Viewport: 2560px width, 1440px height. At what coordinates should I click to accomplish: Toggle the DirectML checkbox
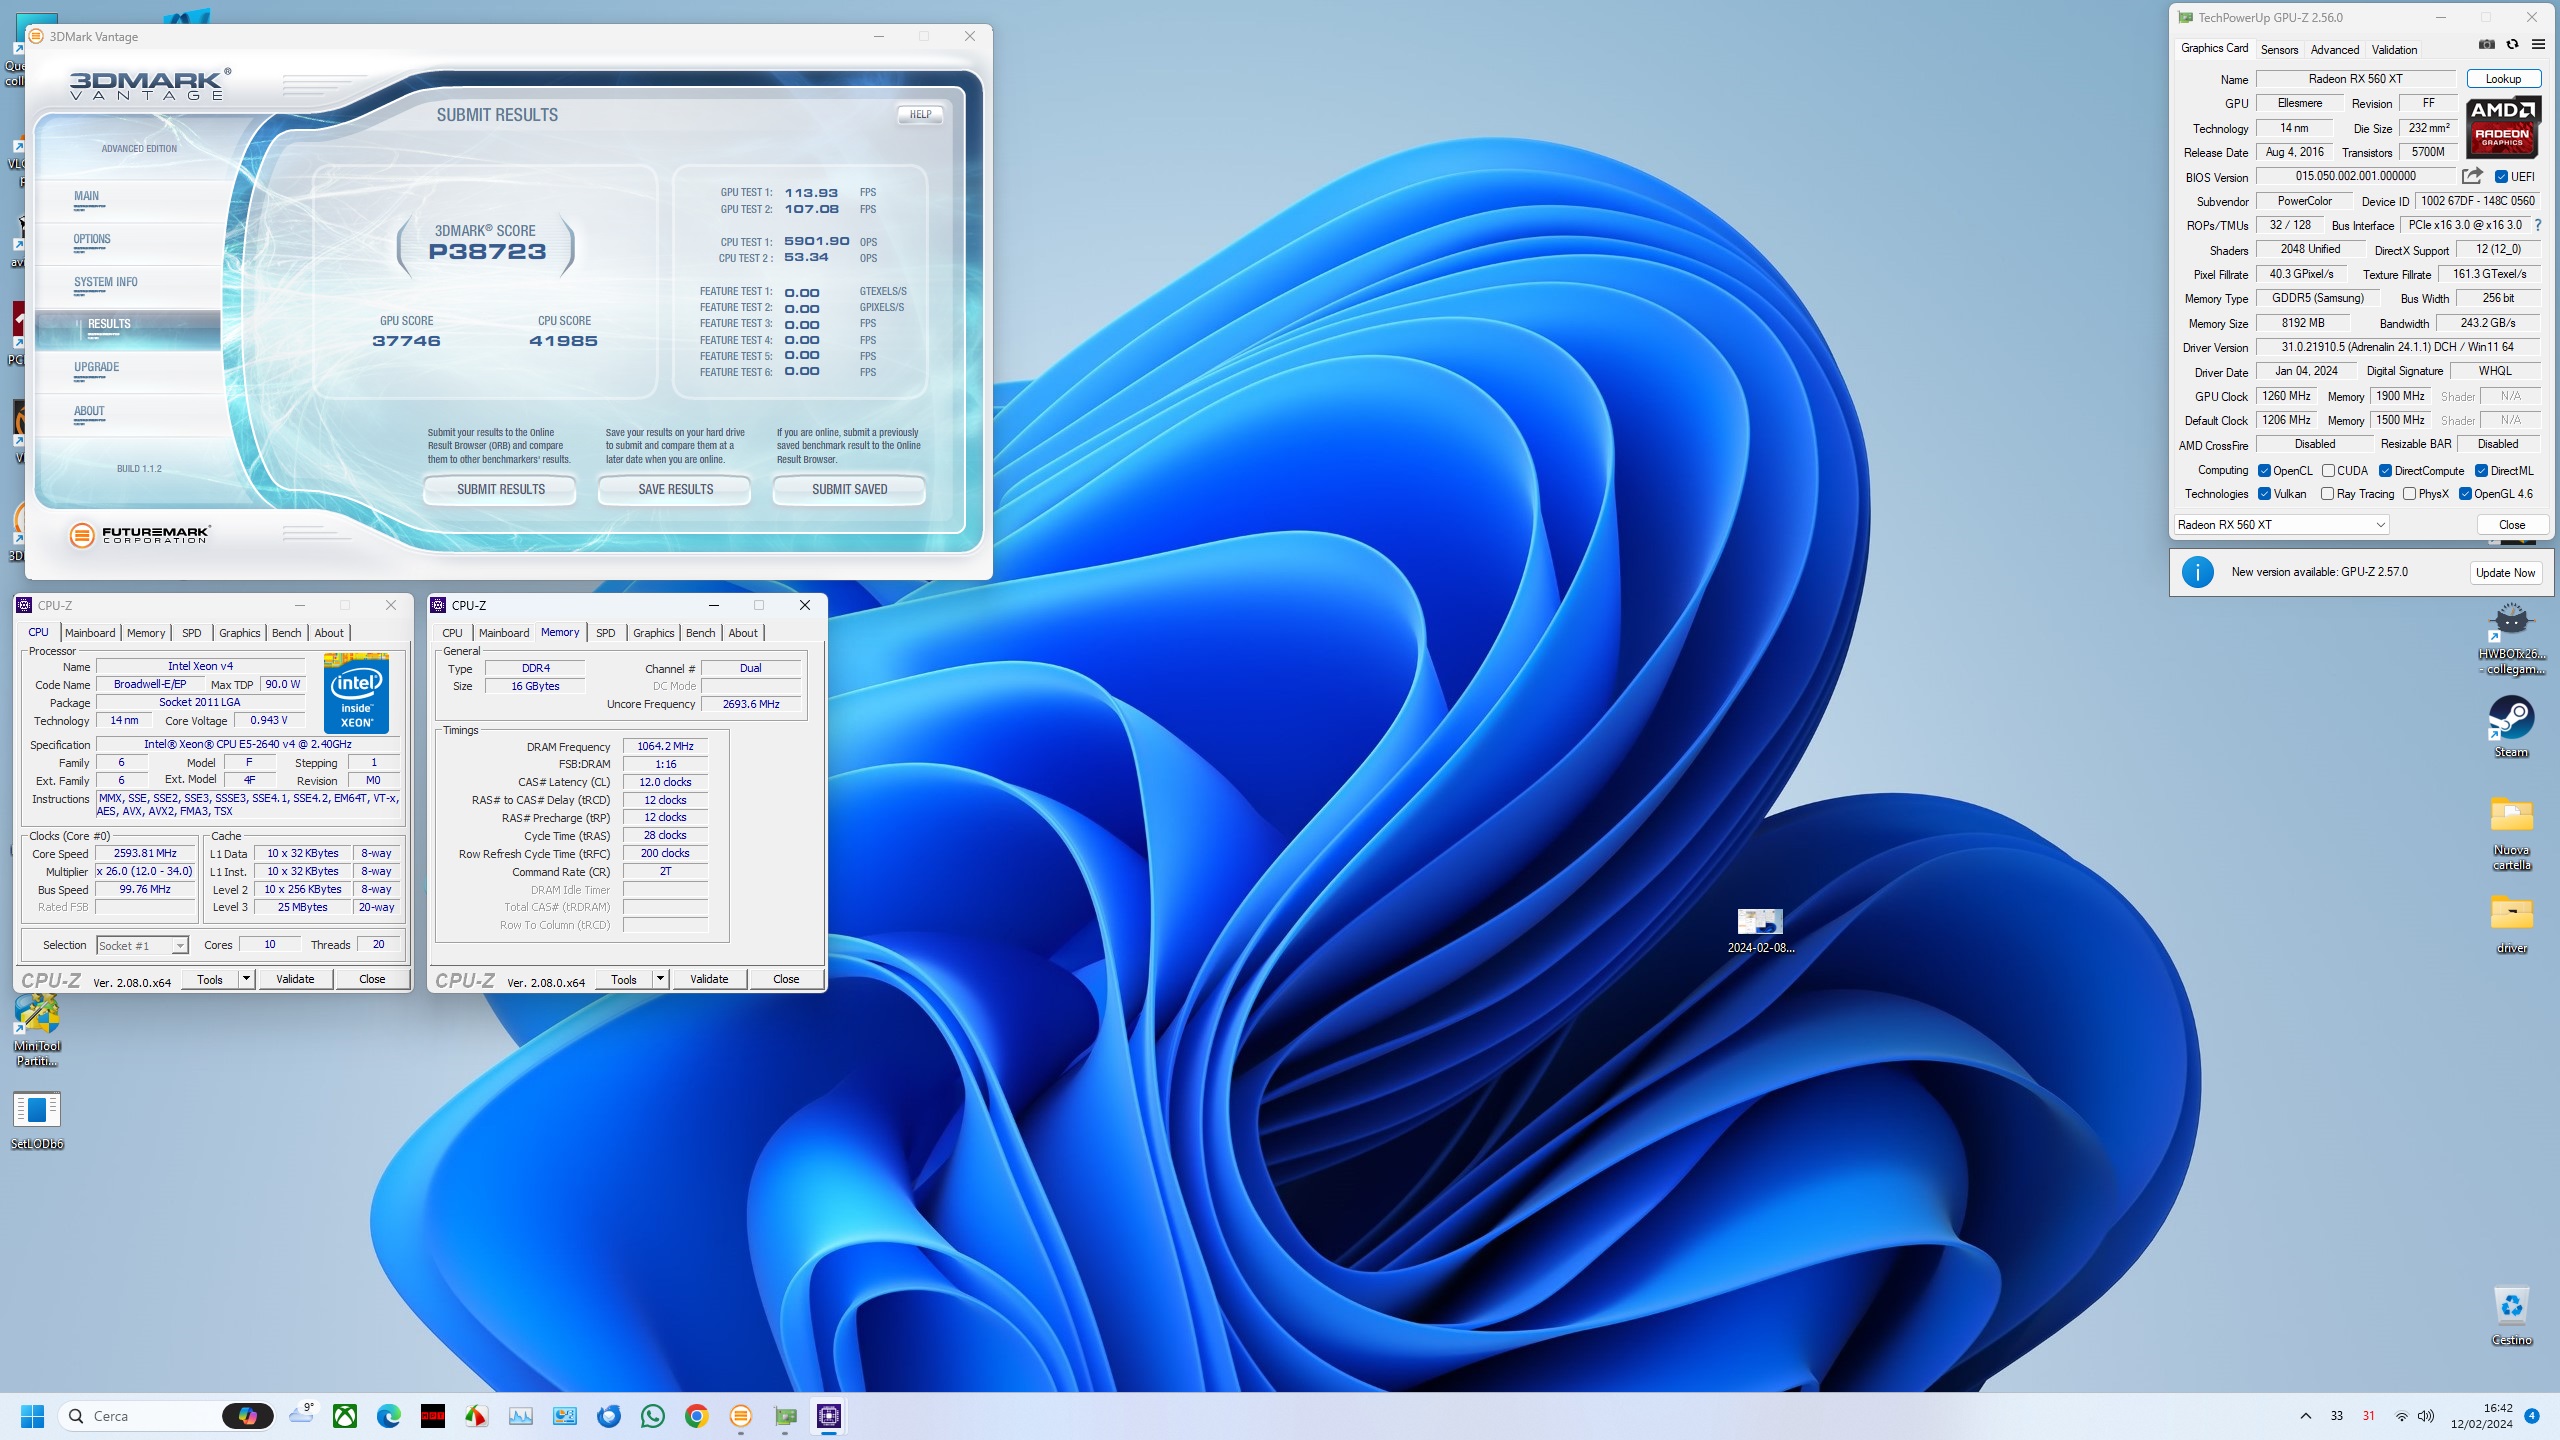click(x=2481, y=471)
